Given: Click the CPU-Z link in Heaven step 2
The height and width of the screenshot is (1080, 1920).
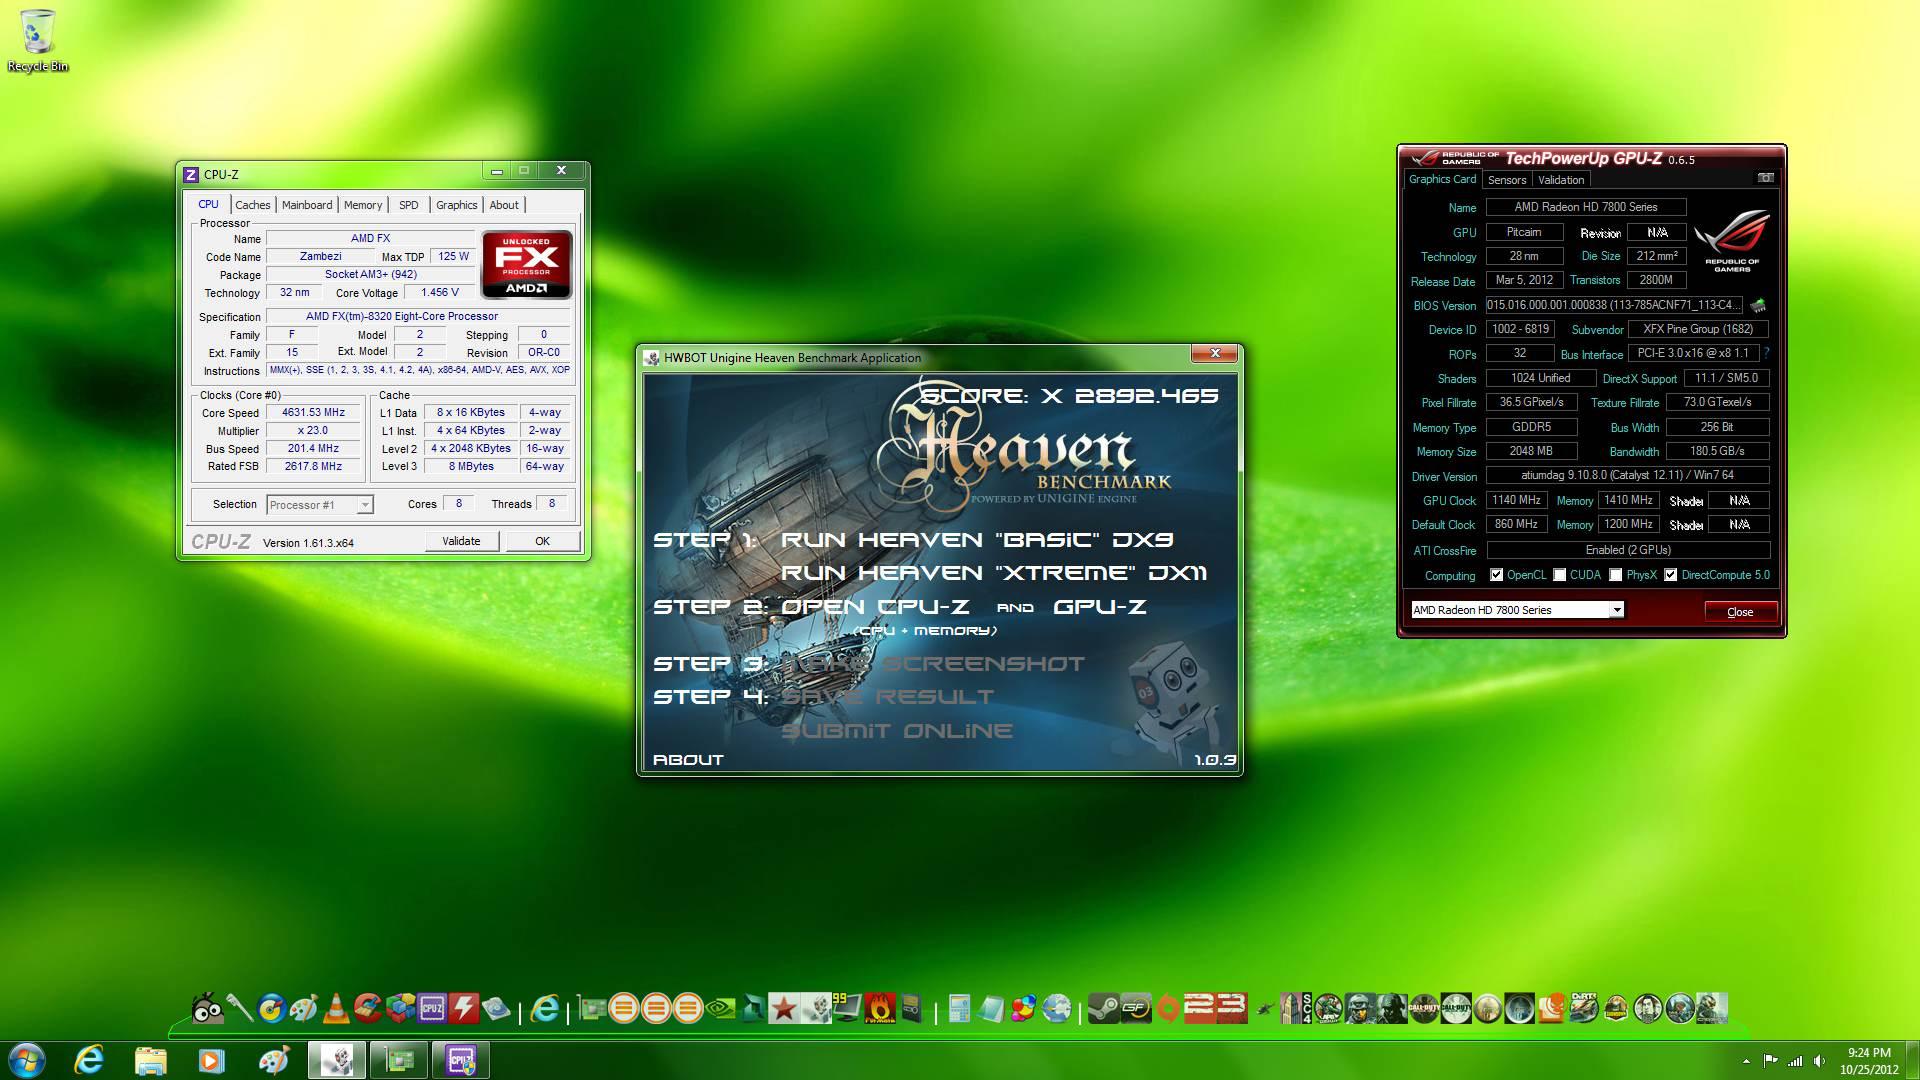Looking at the screenshot, I should pyautogui.click(x=923, y=607).
